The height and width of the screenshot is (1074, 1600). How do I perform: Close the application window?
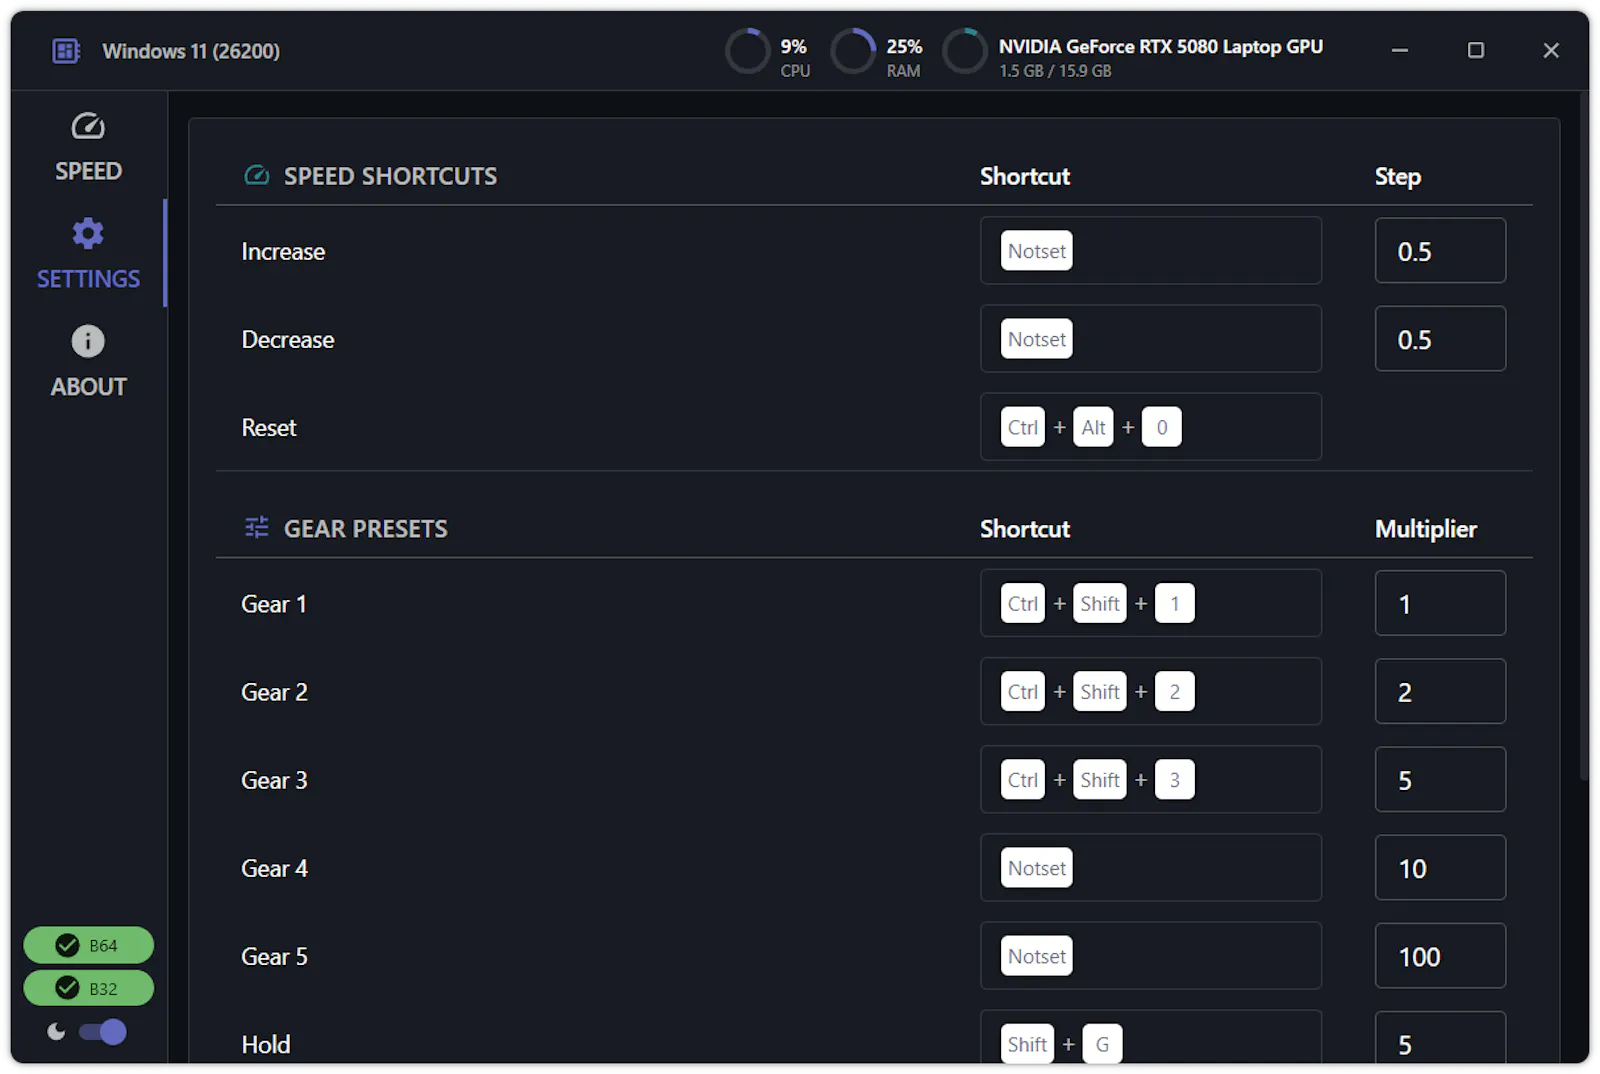tap(1551, 50)
